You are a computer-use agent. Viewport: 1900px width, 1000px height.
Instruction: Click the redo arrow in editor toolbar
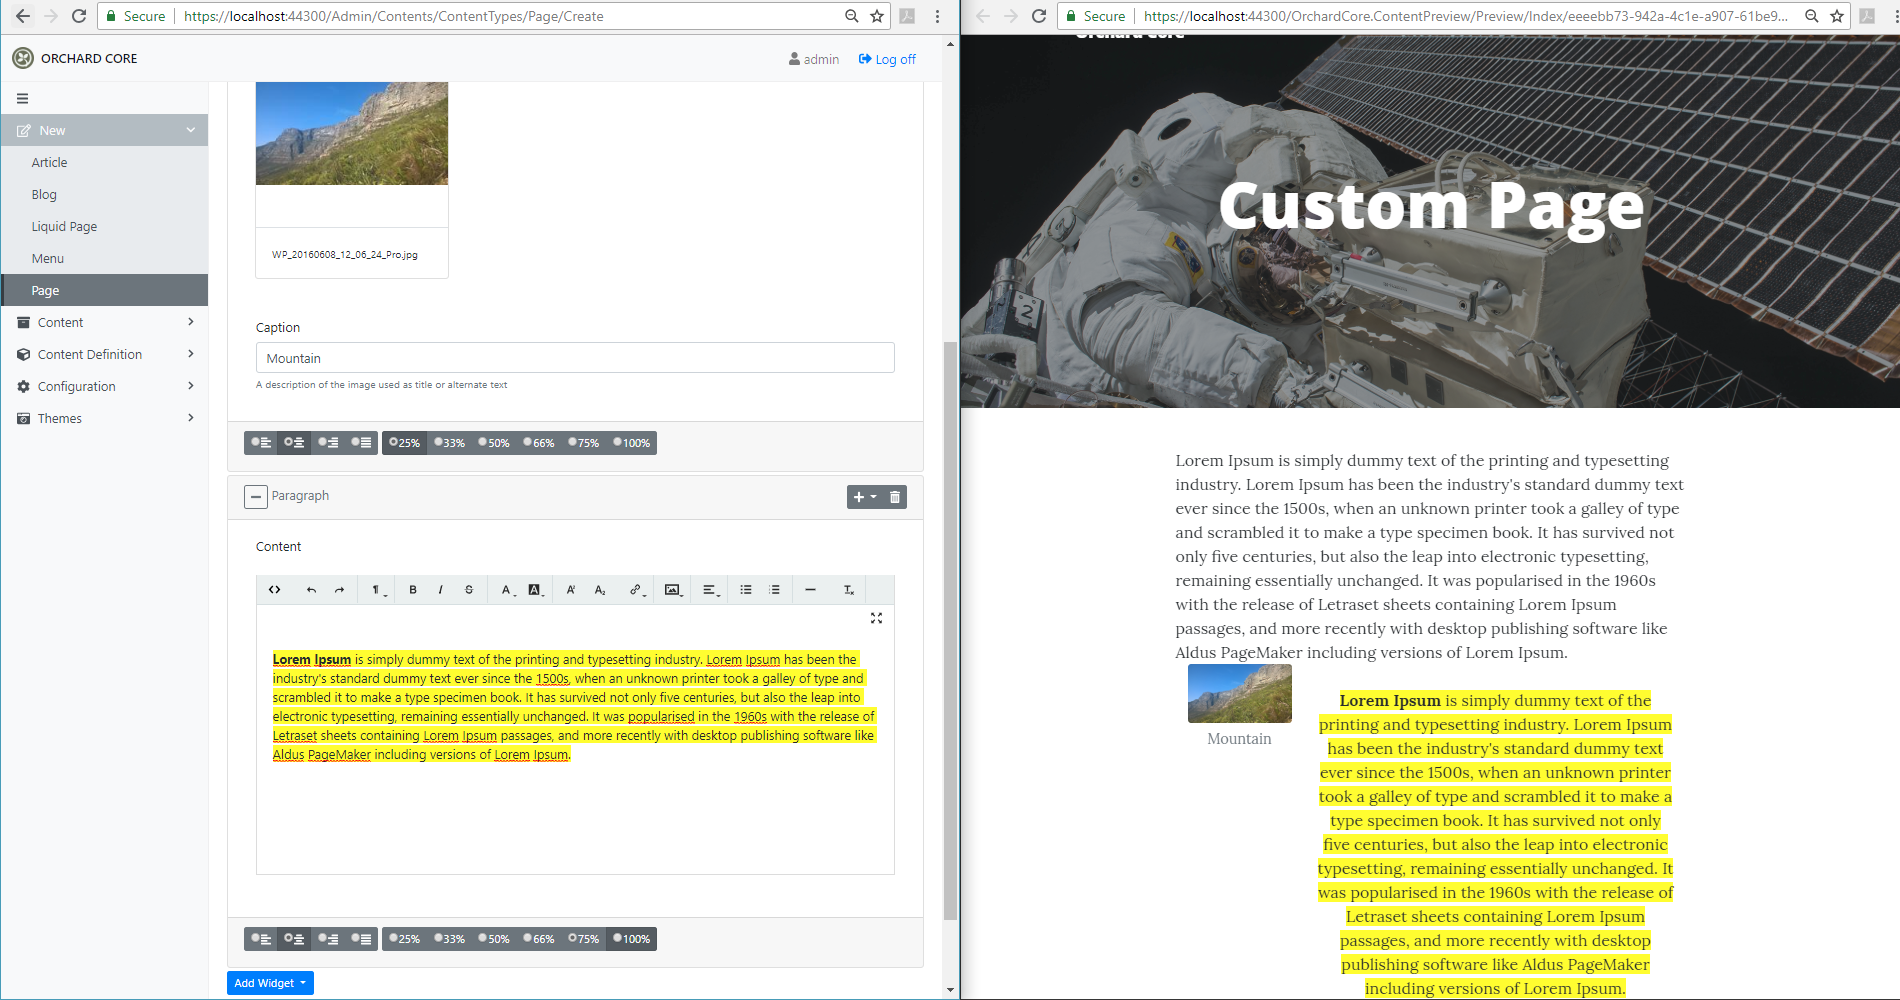click(339, 590)
